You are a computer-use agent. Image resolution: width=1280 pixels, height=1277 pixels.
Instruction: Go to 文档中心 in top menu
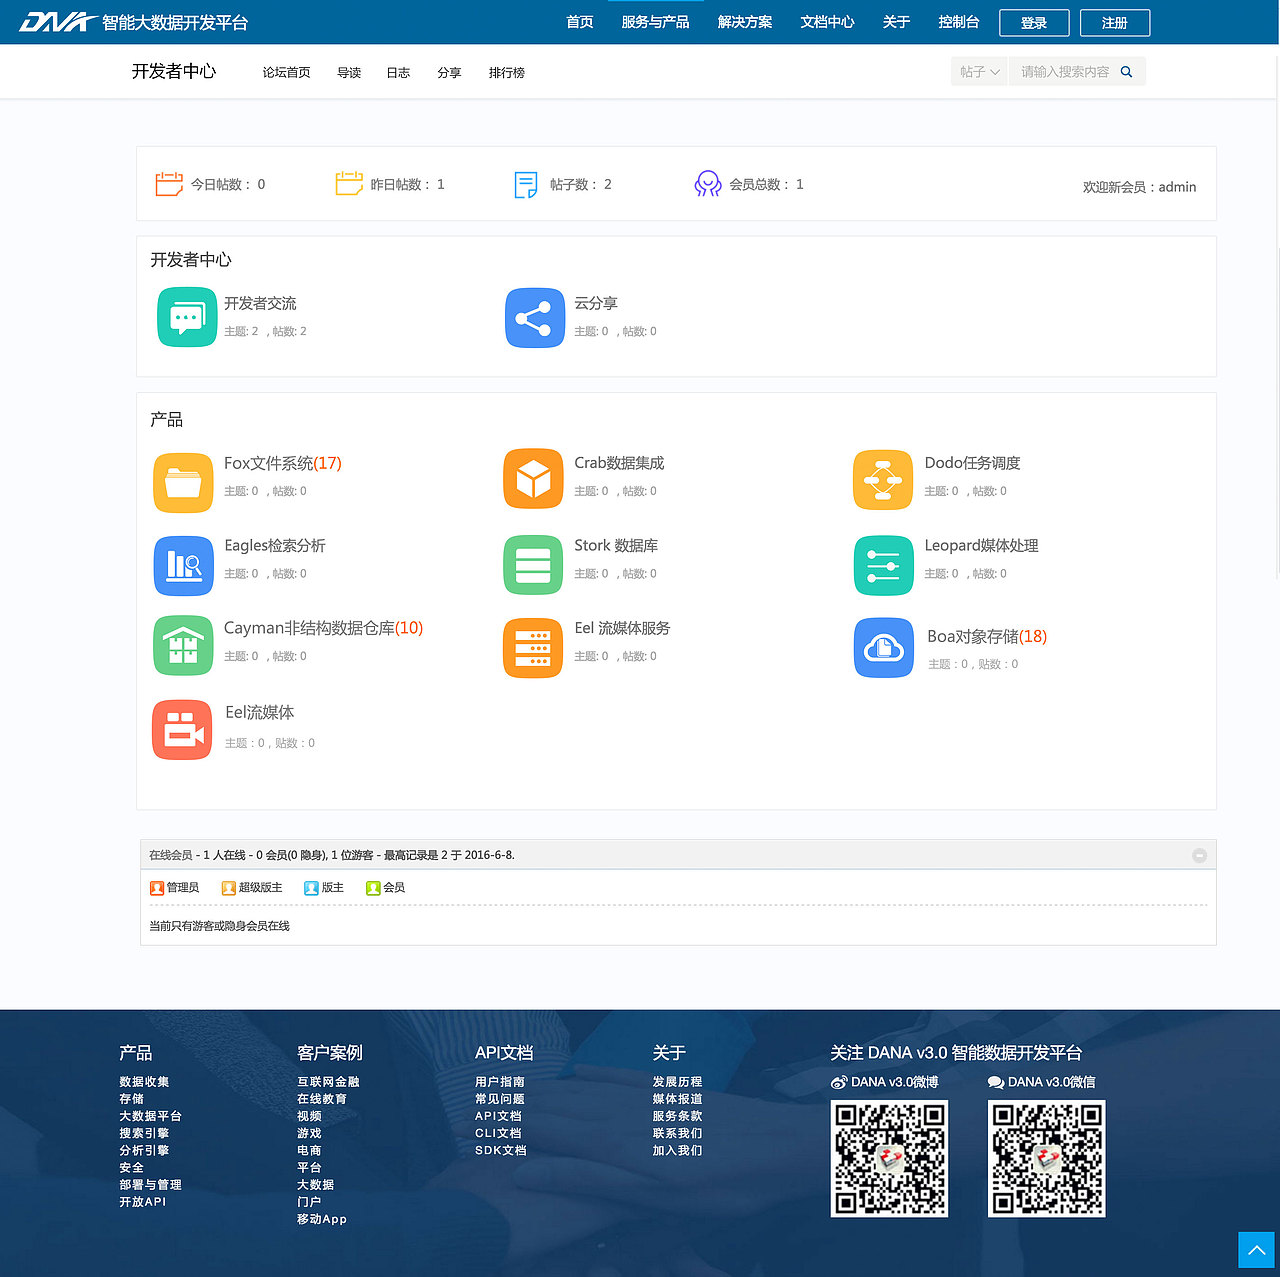click(x=828, y=22)
